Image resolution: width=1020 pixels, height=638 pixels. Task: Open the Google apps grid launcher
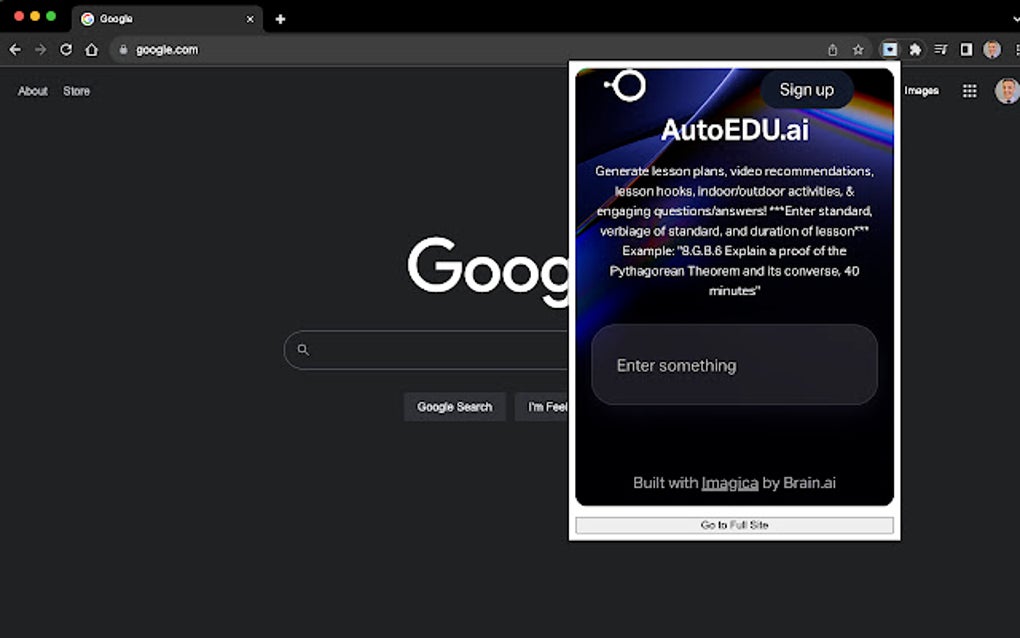click(969, 90)
